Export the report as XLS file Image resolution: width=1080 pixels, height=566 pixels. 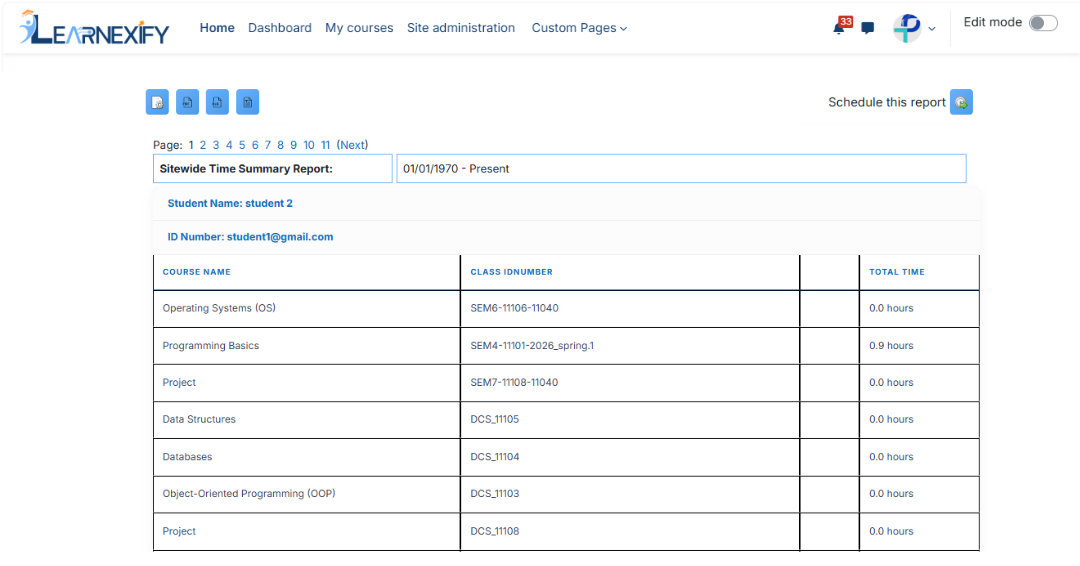coord(217,102)
